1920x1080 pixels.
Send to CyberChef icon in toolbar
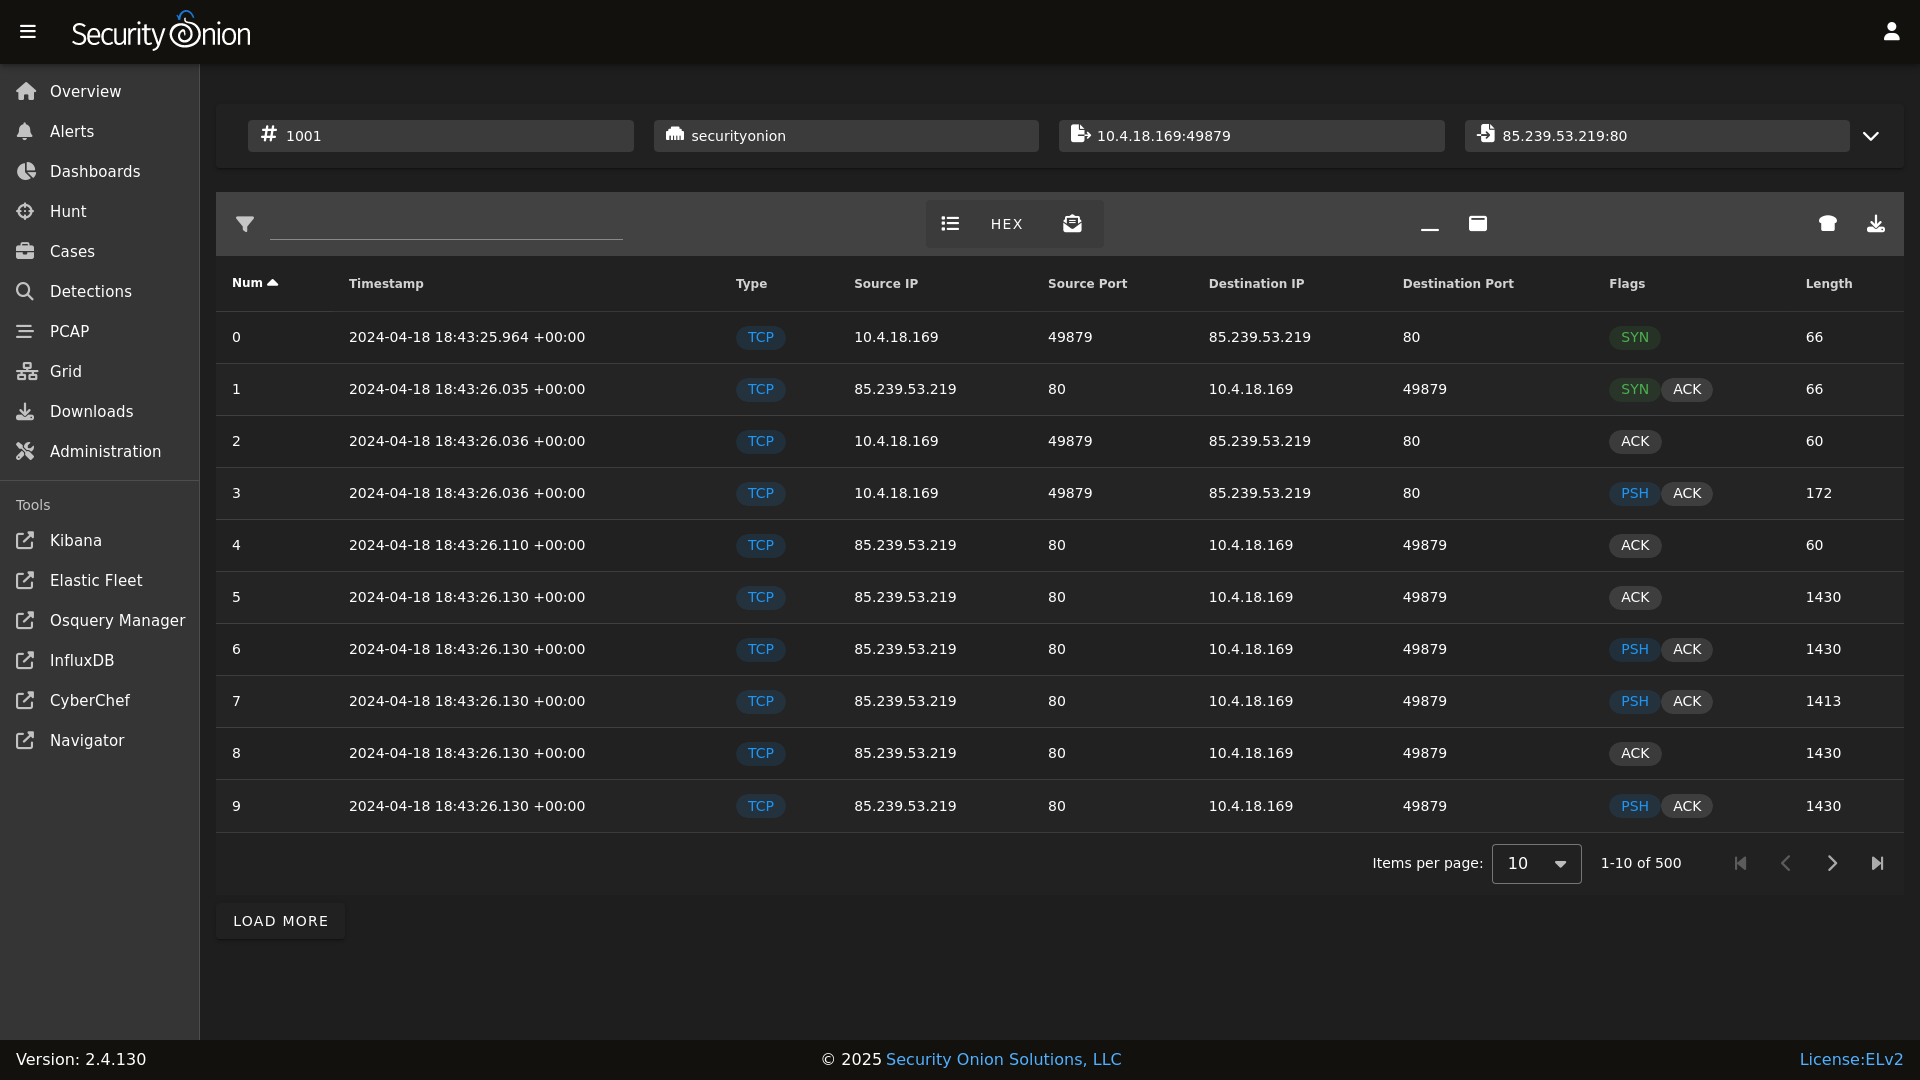pos(1828,224)
